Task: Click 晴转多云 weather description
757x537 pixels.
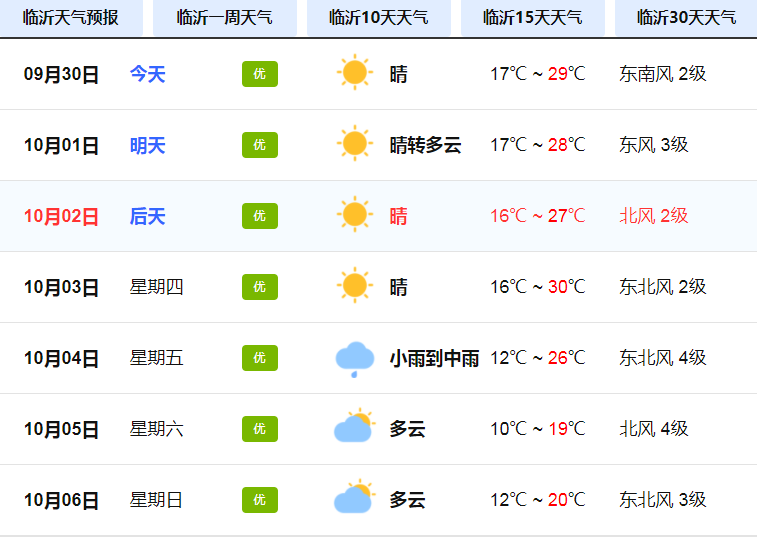Action: (425, 145)
